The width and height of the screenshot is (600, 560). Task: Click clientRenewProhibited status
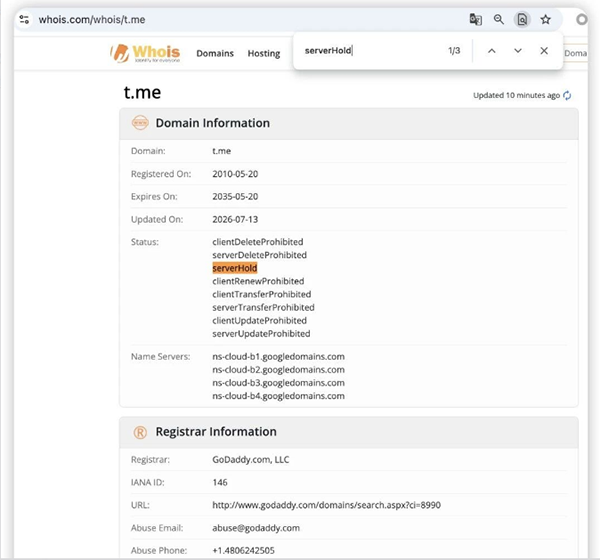(x=258, y=281)
